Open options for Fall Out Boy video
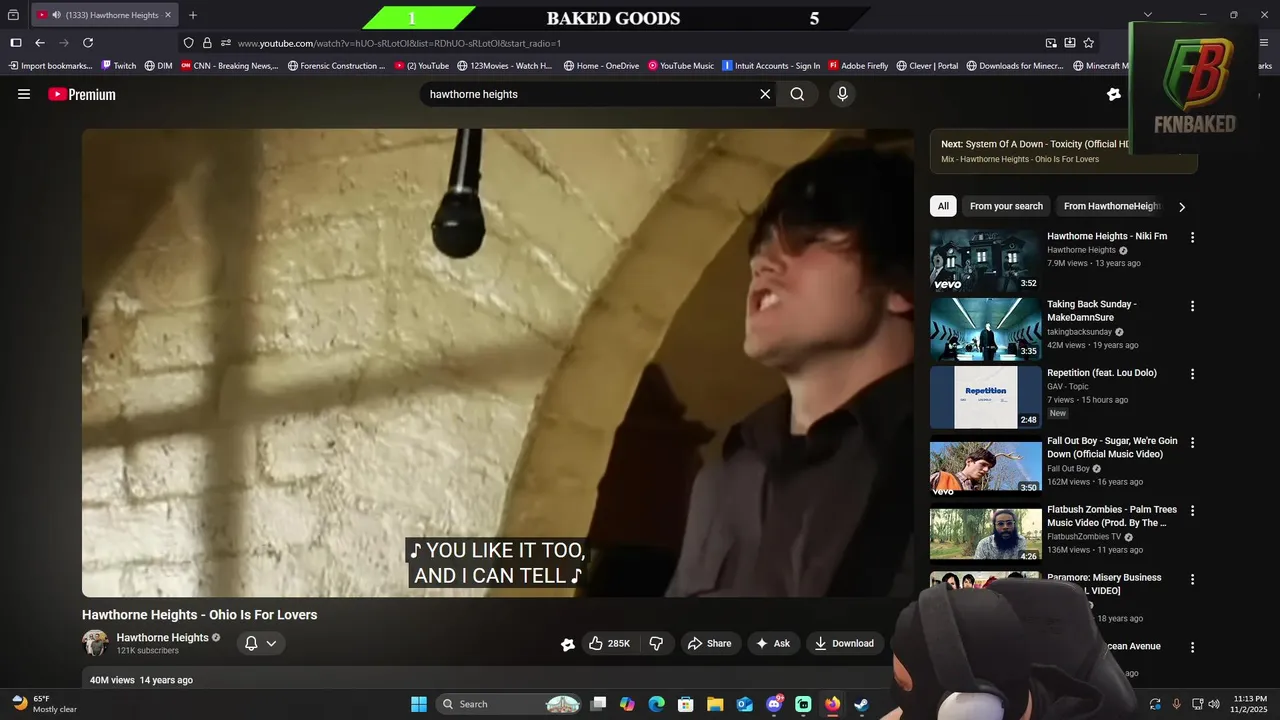The width and height of the screenshot is (1280, 720). click(x=1192, y=442)
